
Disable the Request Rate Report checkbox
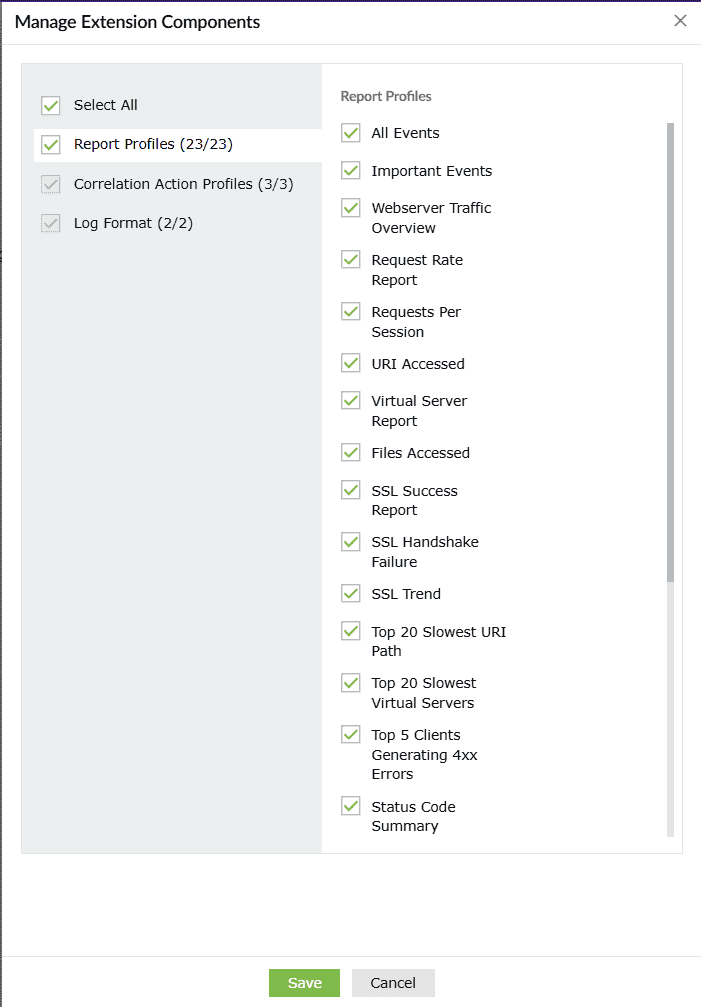tap(351, 260)
